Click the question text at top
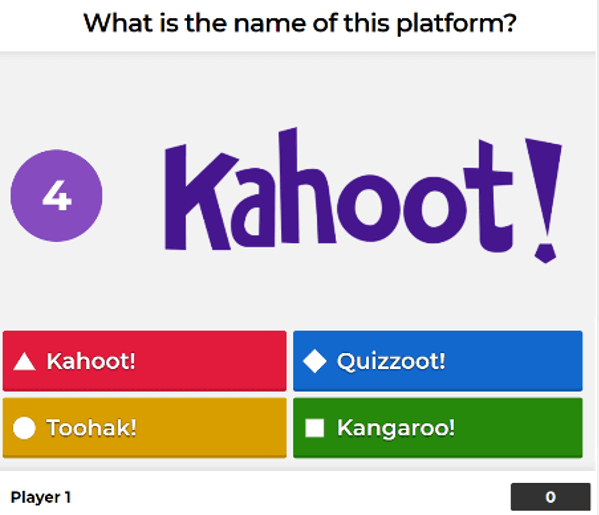Screen dimensions: 599x515 tap(300, 23)
